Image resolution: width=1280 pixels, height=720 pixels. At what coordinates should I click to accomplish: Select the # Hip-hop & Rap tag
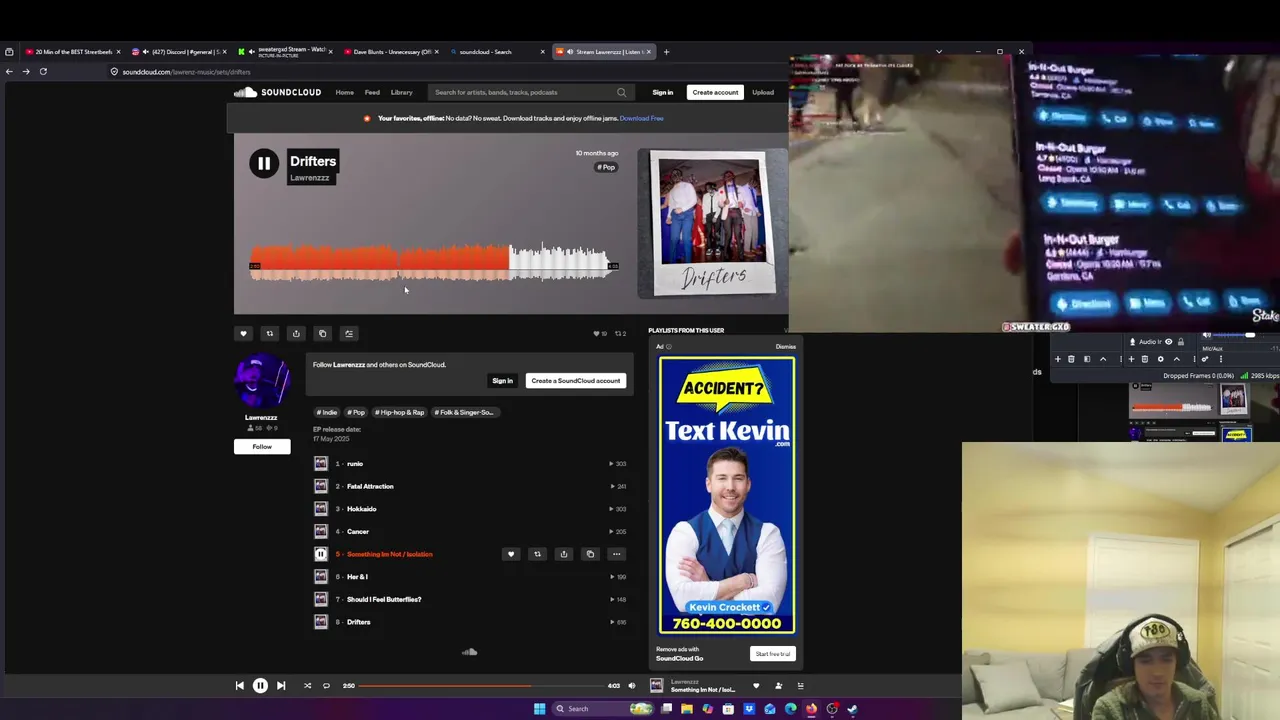(400, 412)
